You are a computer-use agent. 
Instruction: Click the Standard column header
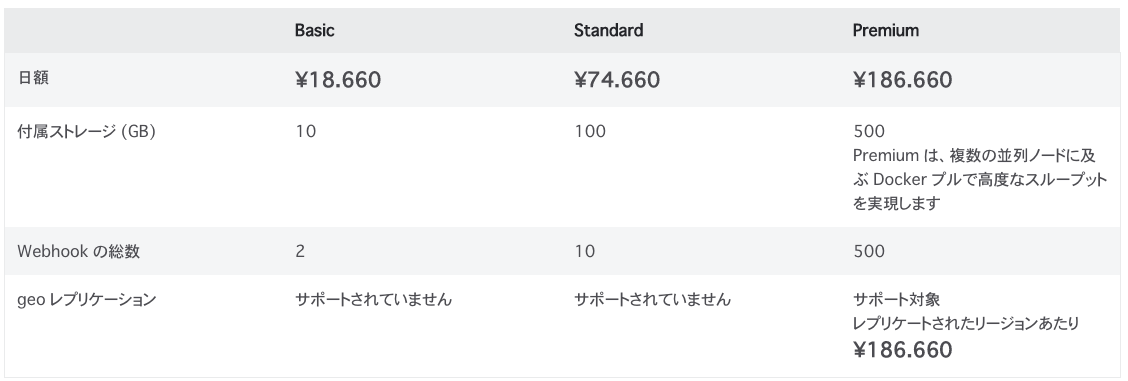[x=609, y=30]
